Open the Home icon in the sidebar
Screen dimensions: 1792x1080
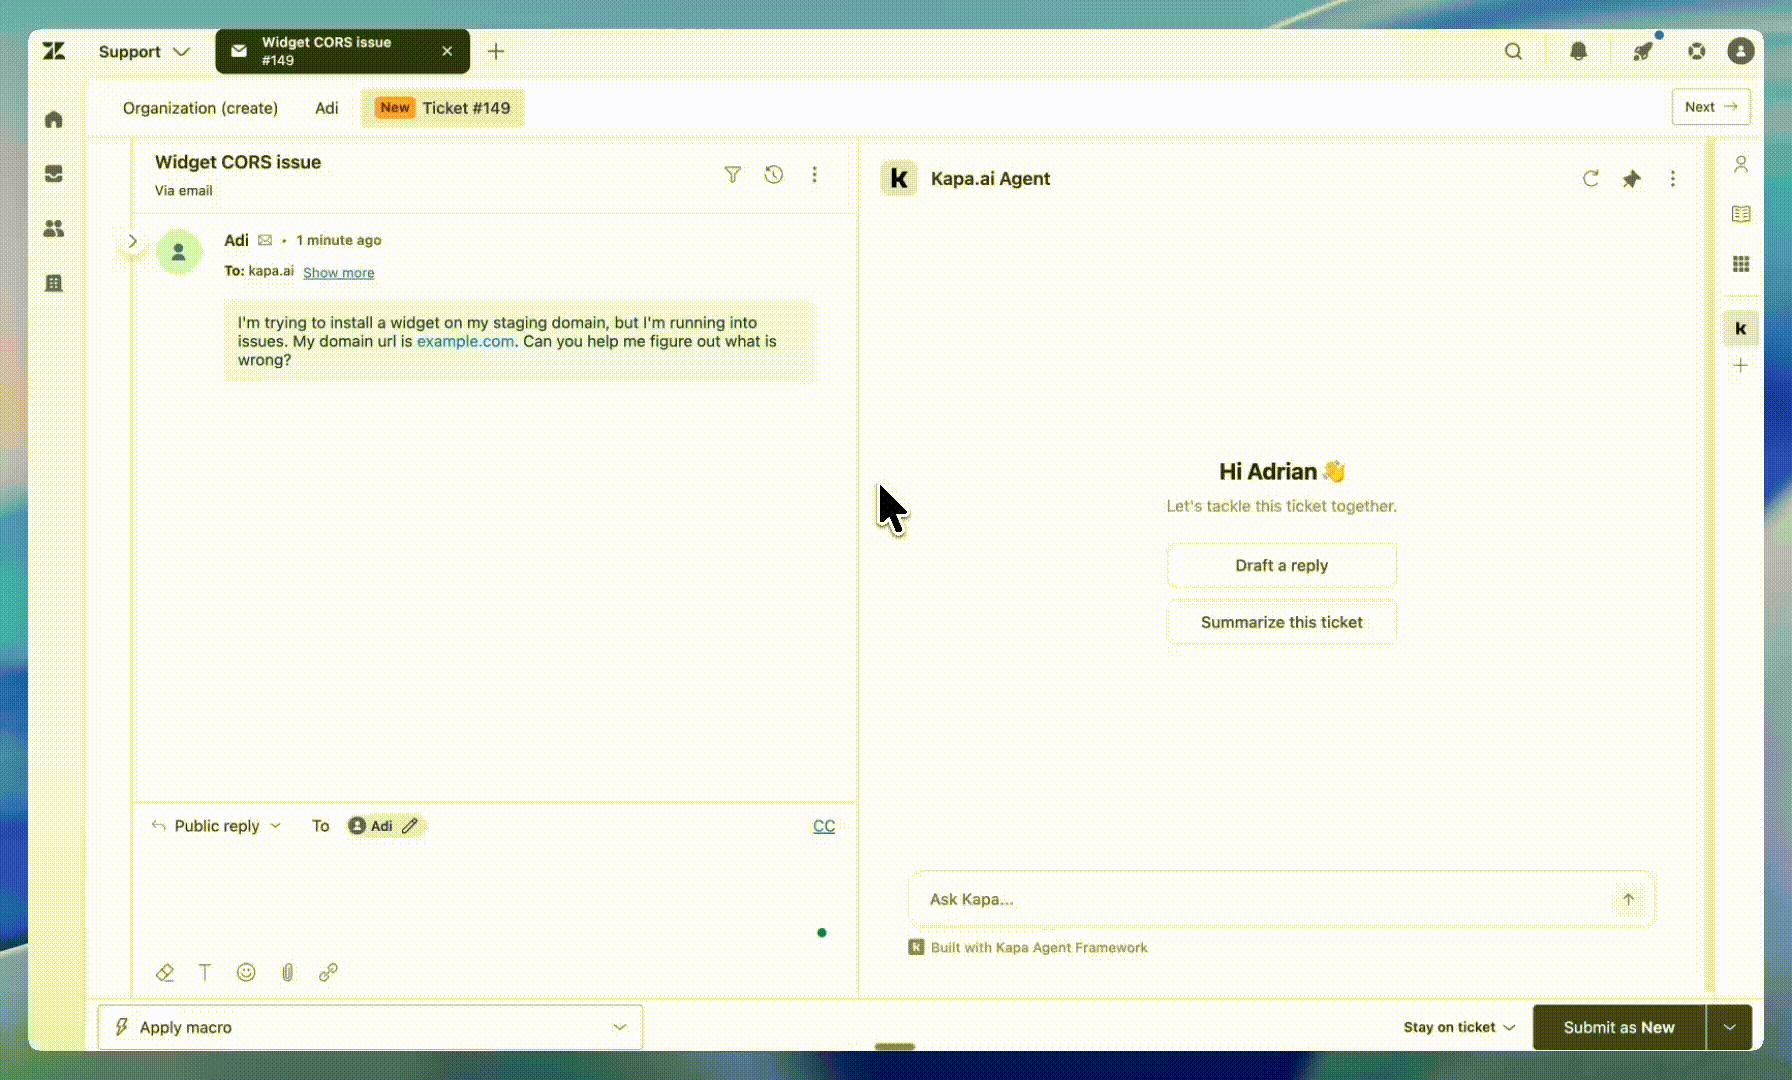(54, 120)
